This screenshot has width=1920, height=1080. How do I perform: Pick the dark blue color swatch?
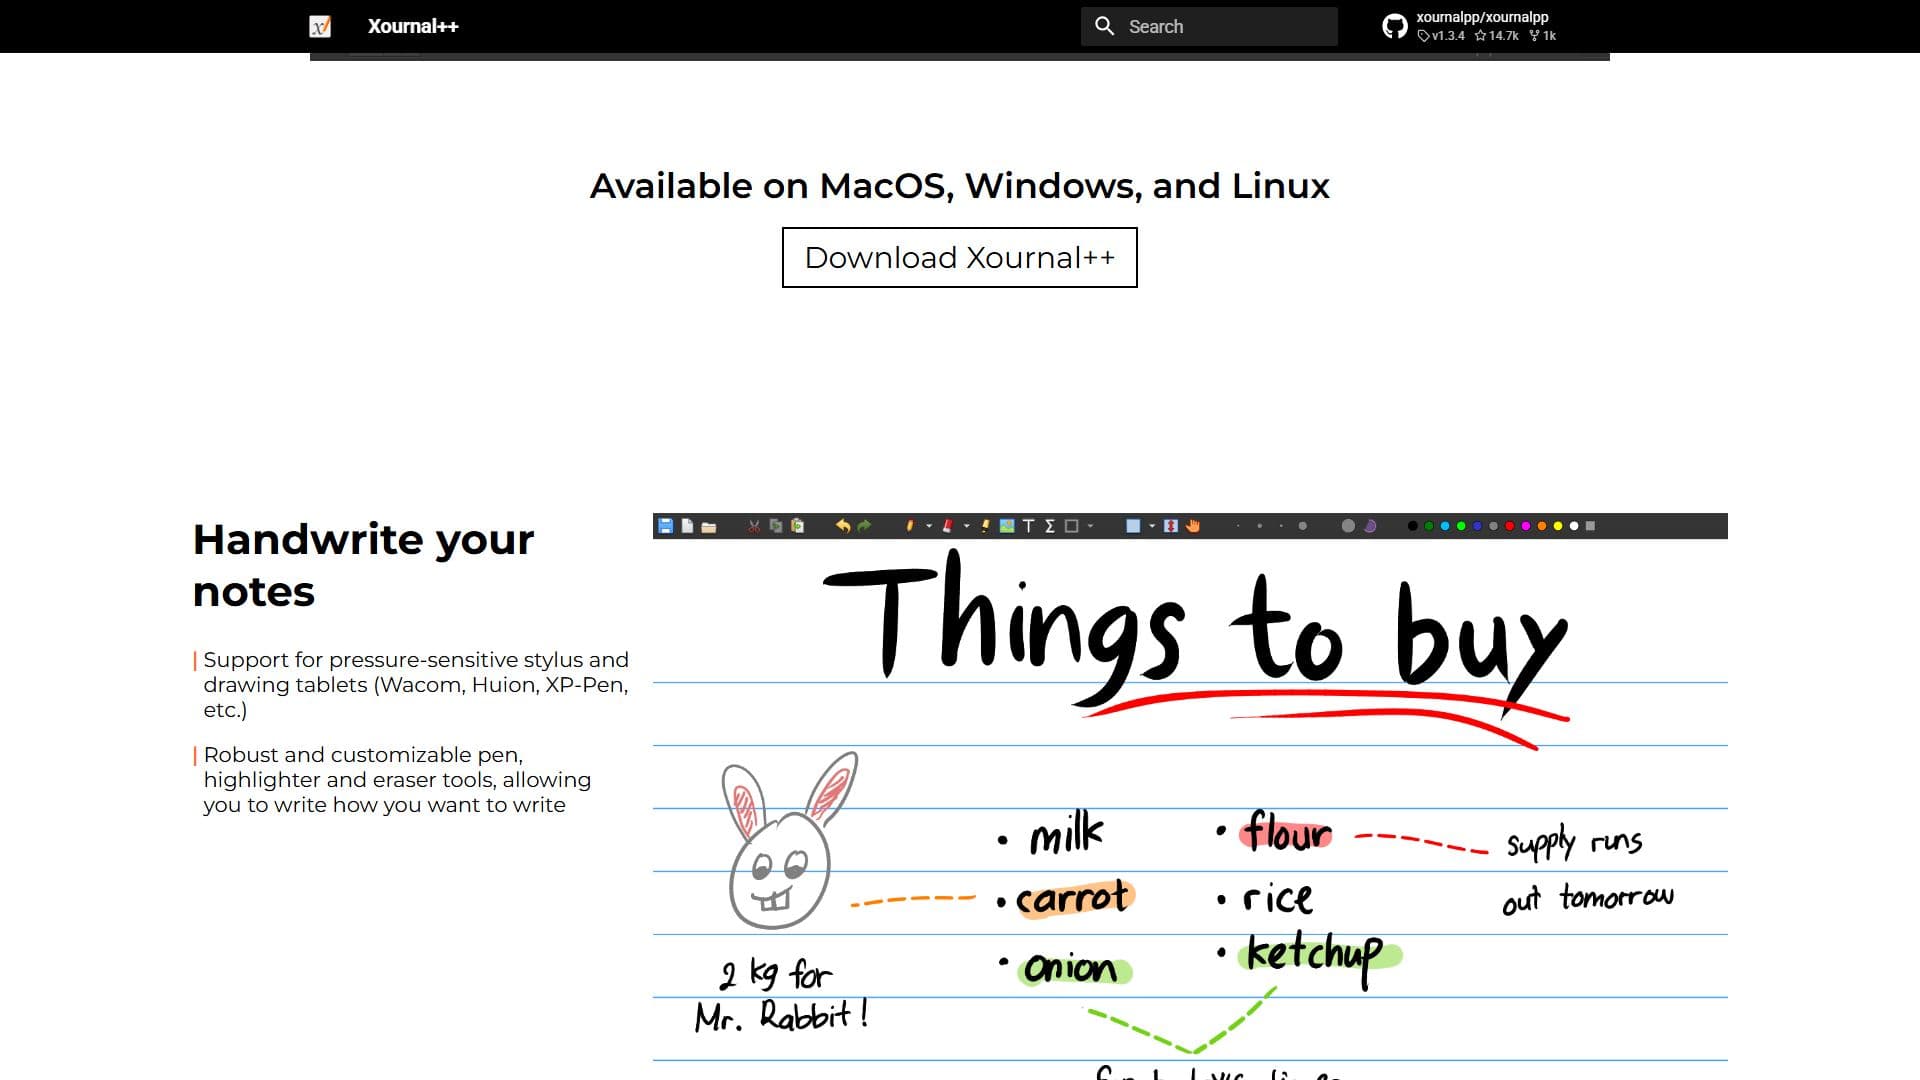[1477, 526]
